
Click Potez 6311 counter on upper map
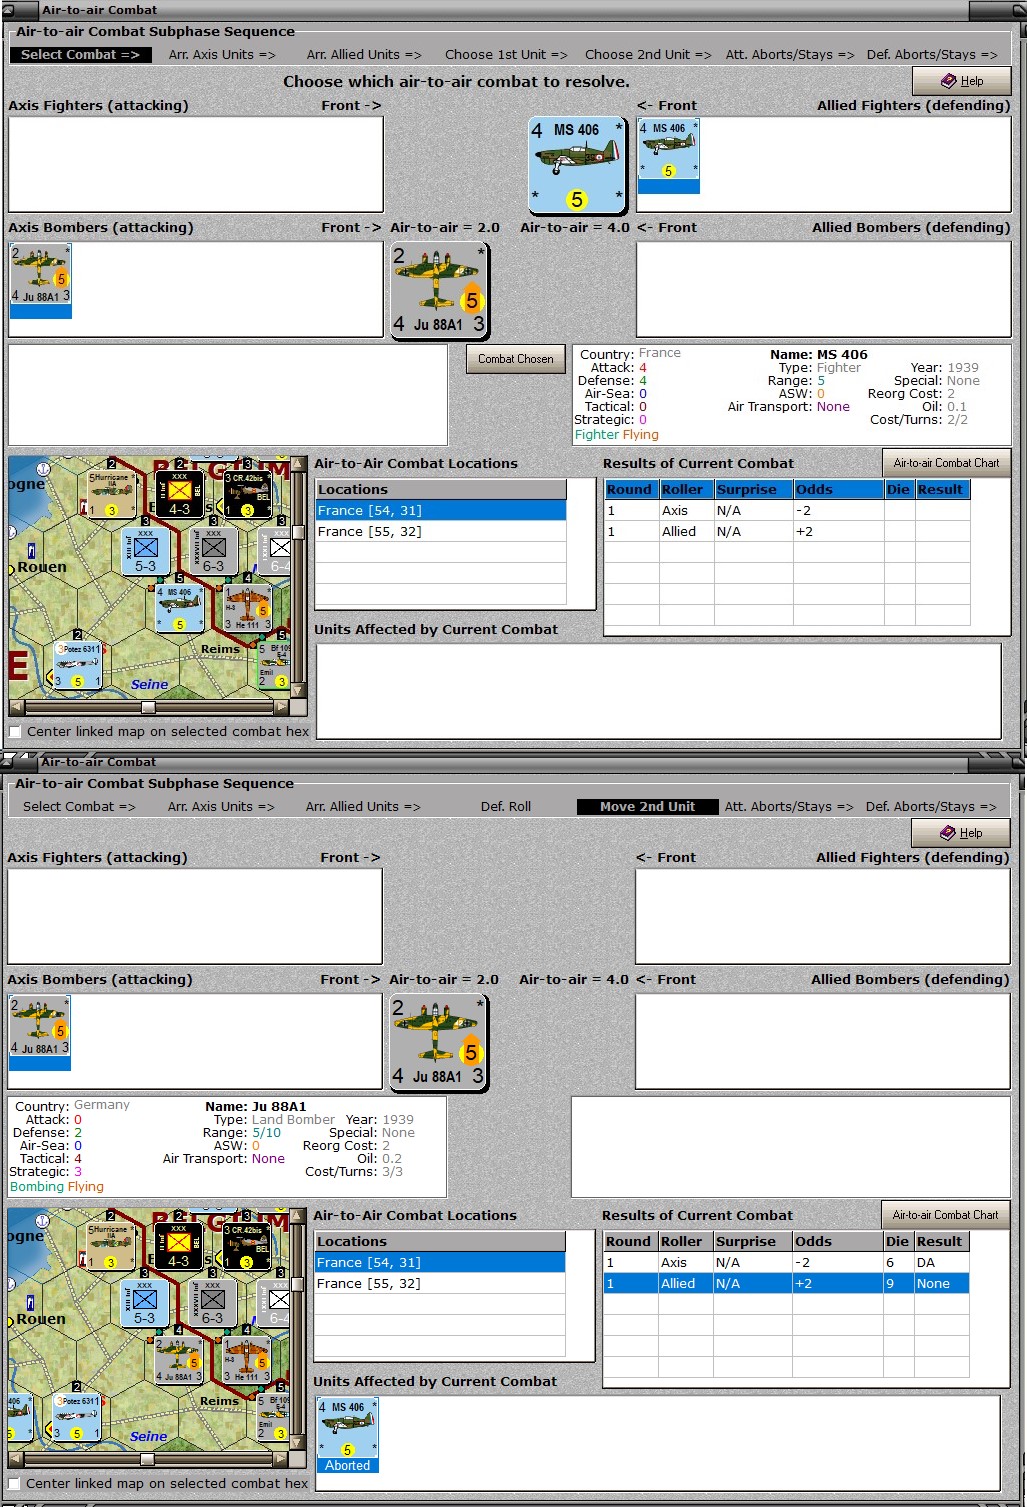77,665
